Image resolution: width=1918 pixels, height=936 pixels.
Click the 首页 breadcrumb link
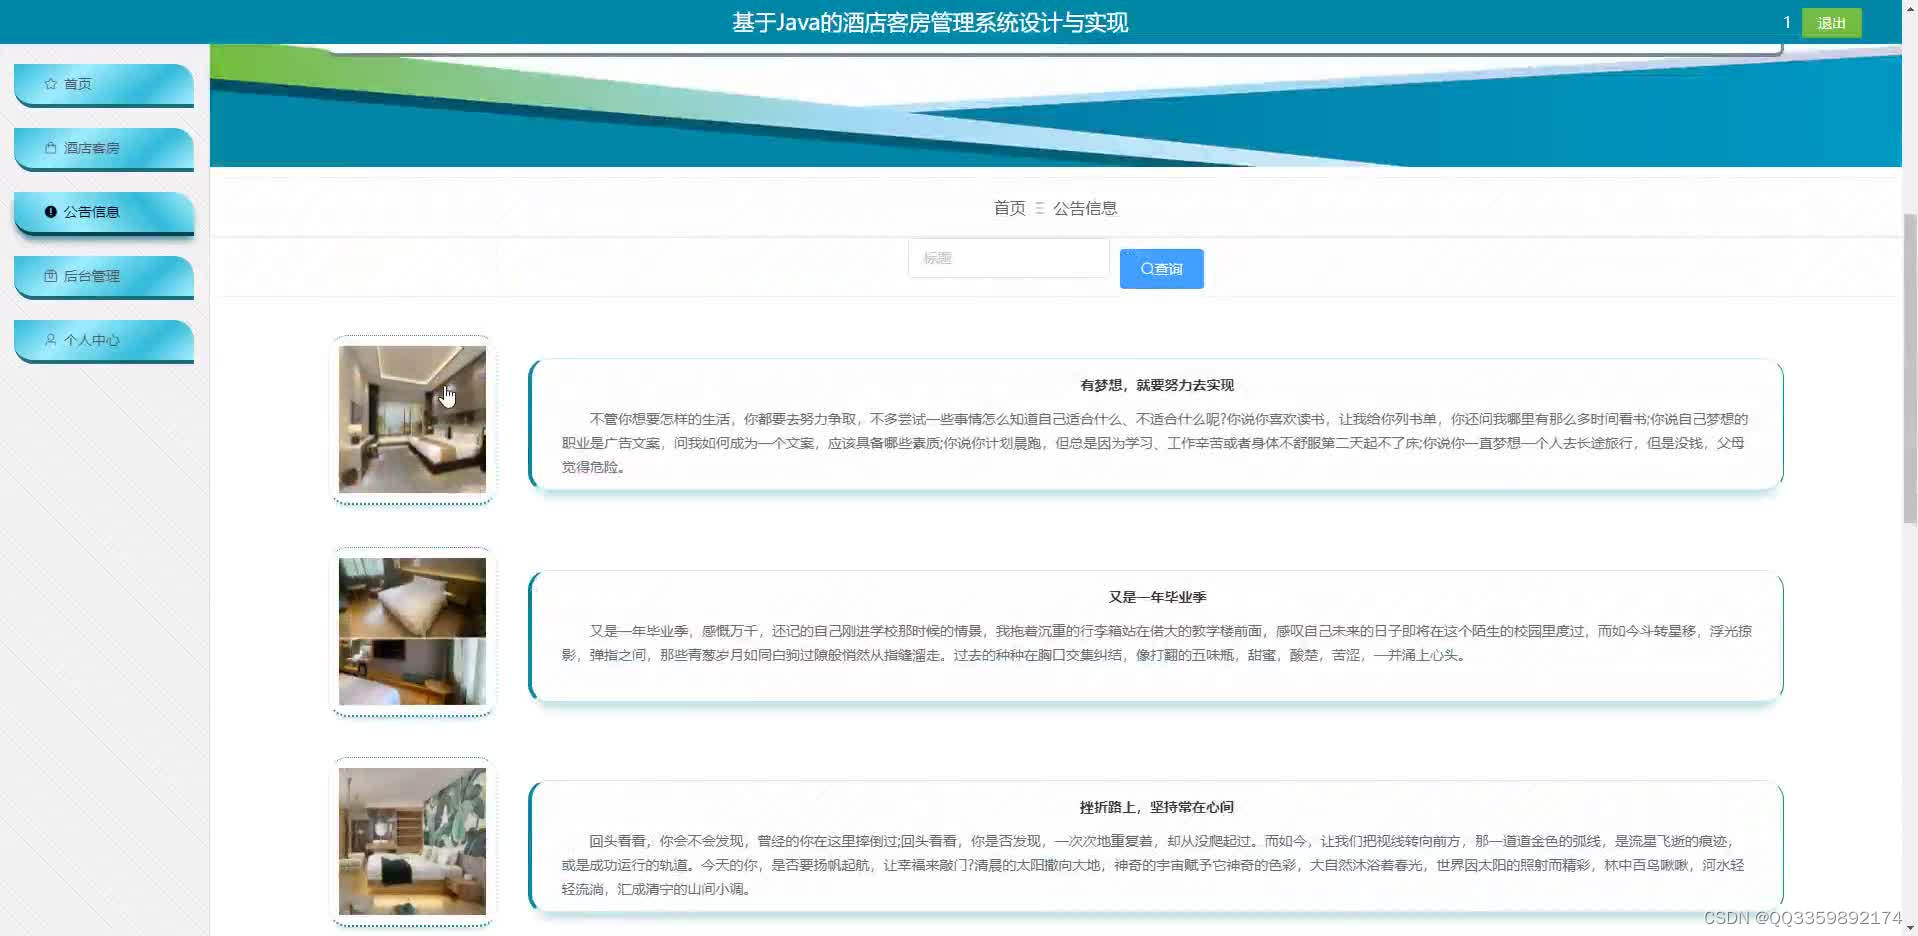click(x=1009, y=208)
